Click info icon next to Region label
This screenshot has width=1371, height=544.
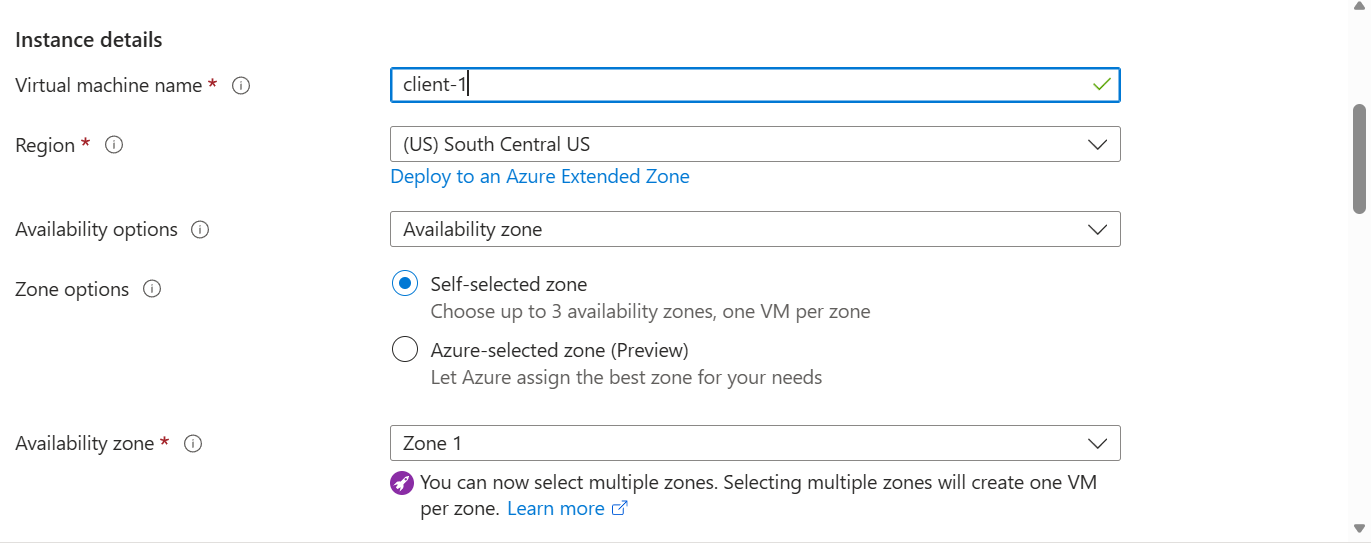[114, 145]
